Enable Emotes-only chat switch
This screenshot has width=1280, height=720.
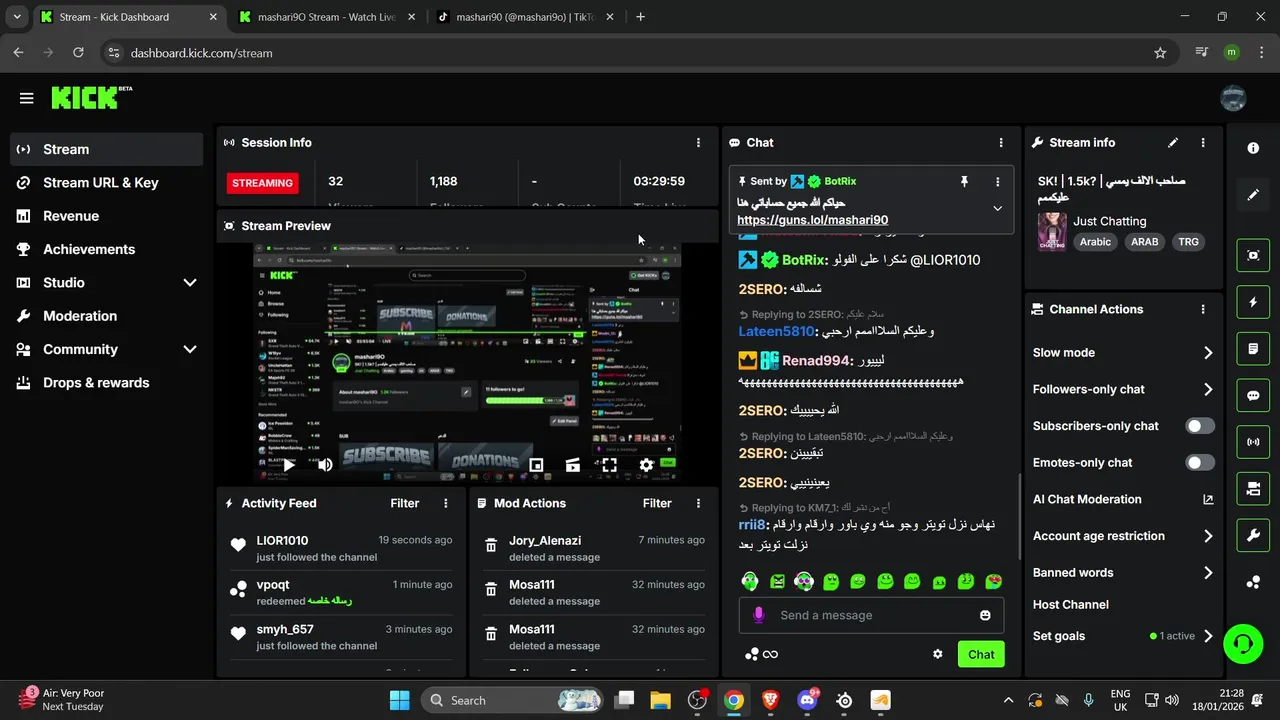point(1200,463)
